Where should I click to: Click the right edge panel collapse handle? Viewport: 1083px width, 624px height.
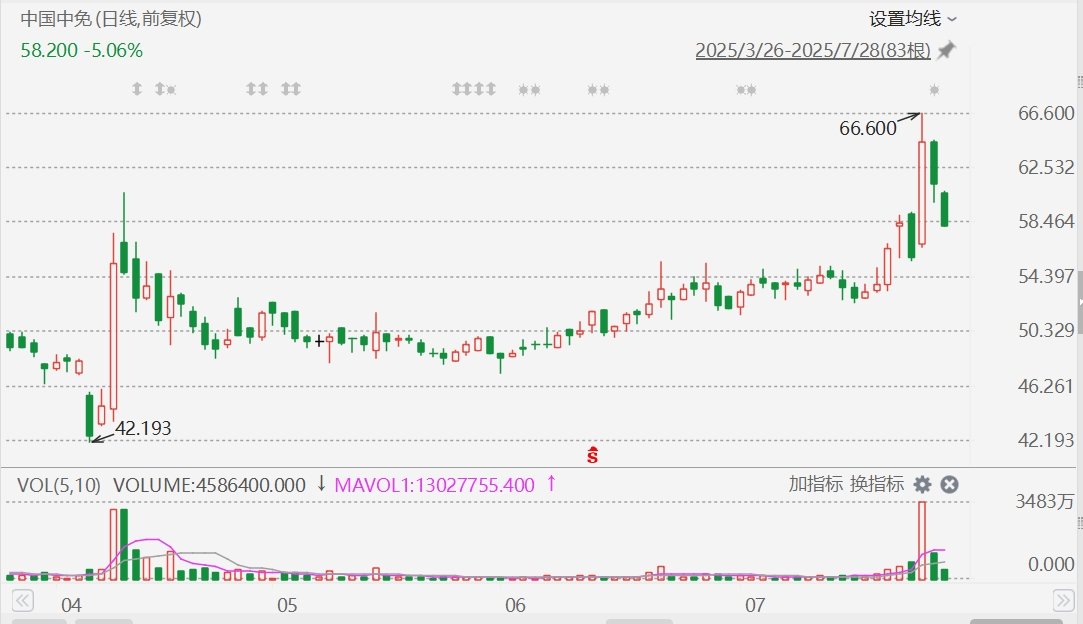click(1080, 303)
